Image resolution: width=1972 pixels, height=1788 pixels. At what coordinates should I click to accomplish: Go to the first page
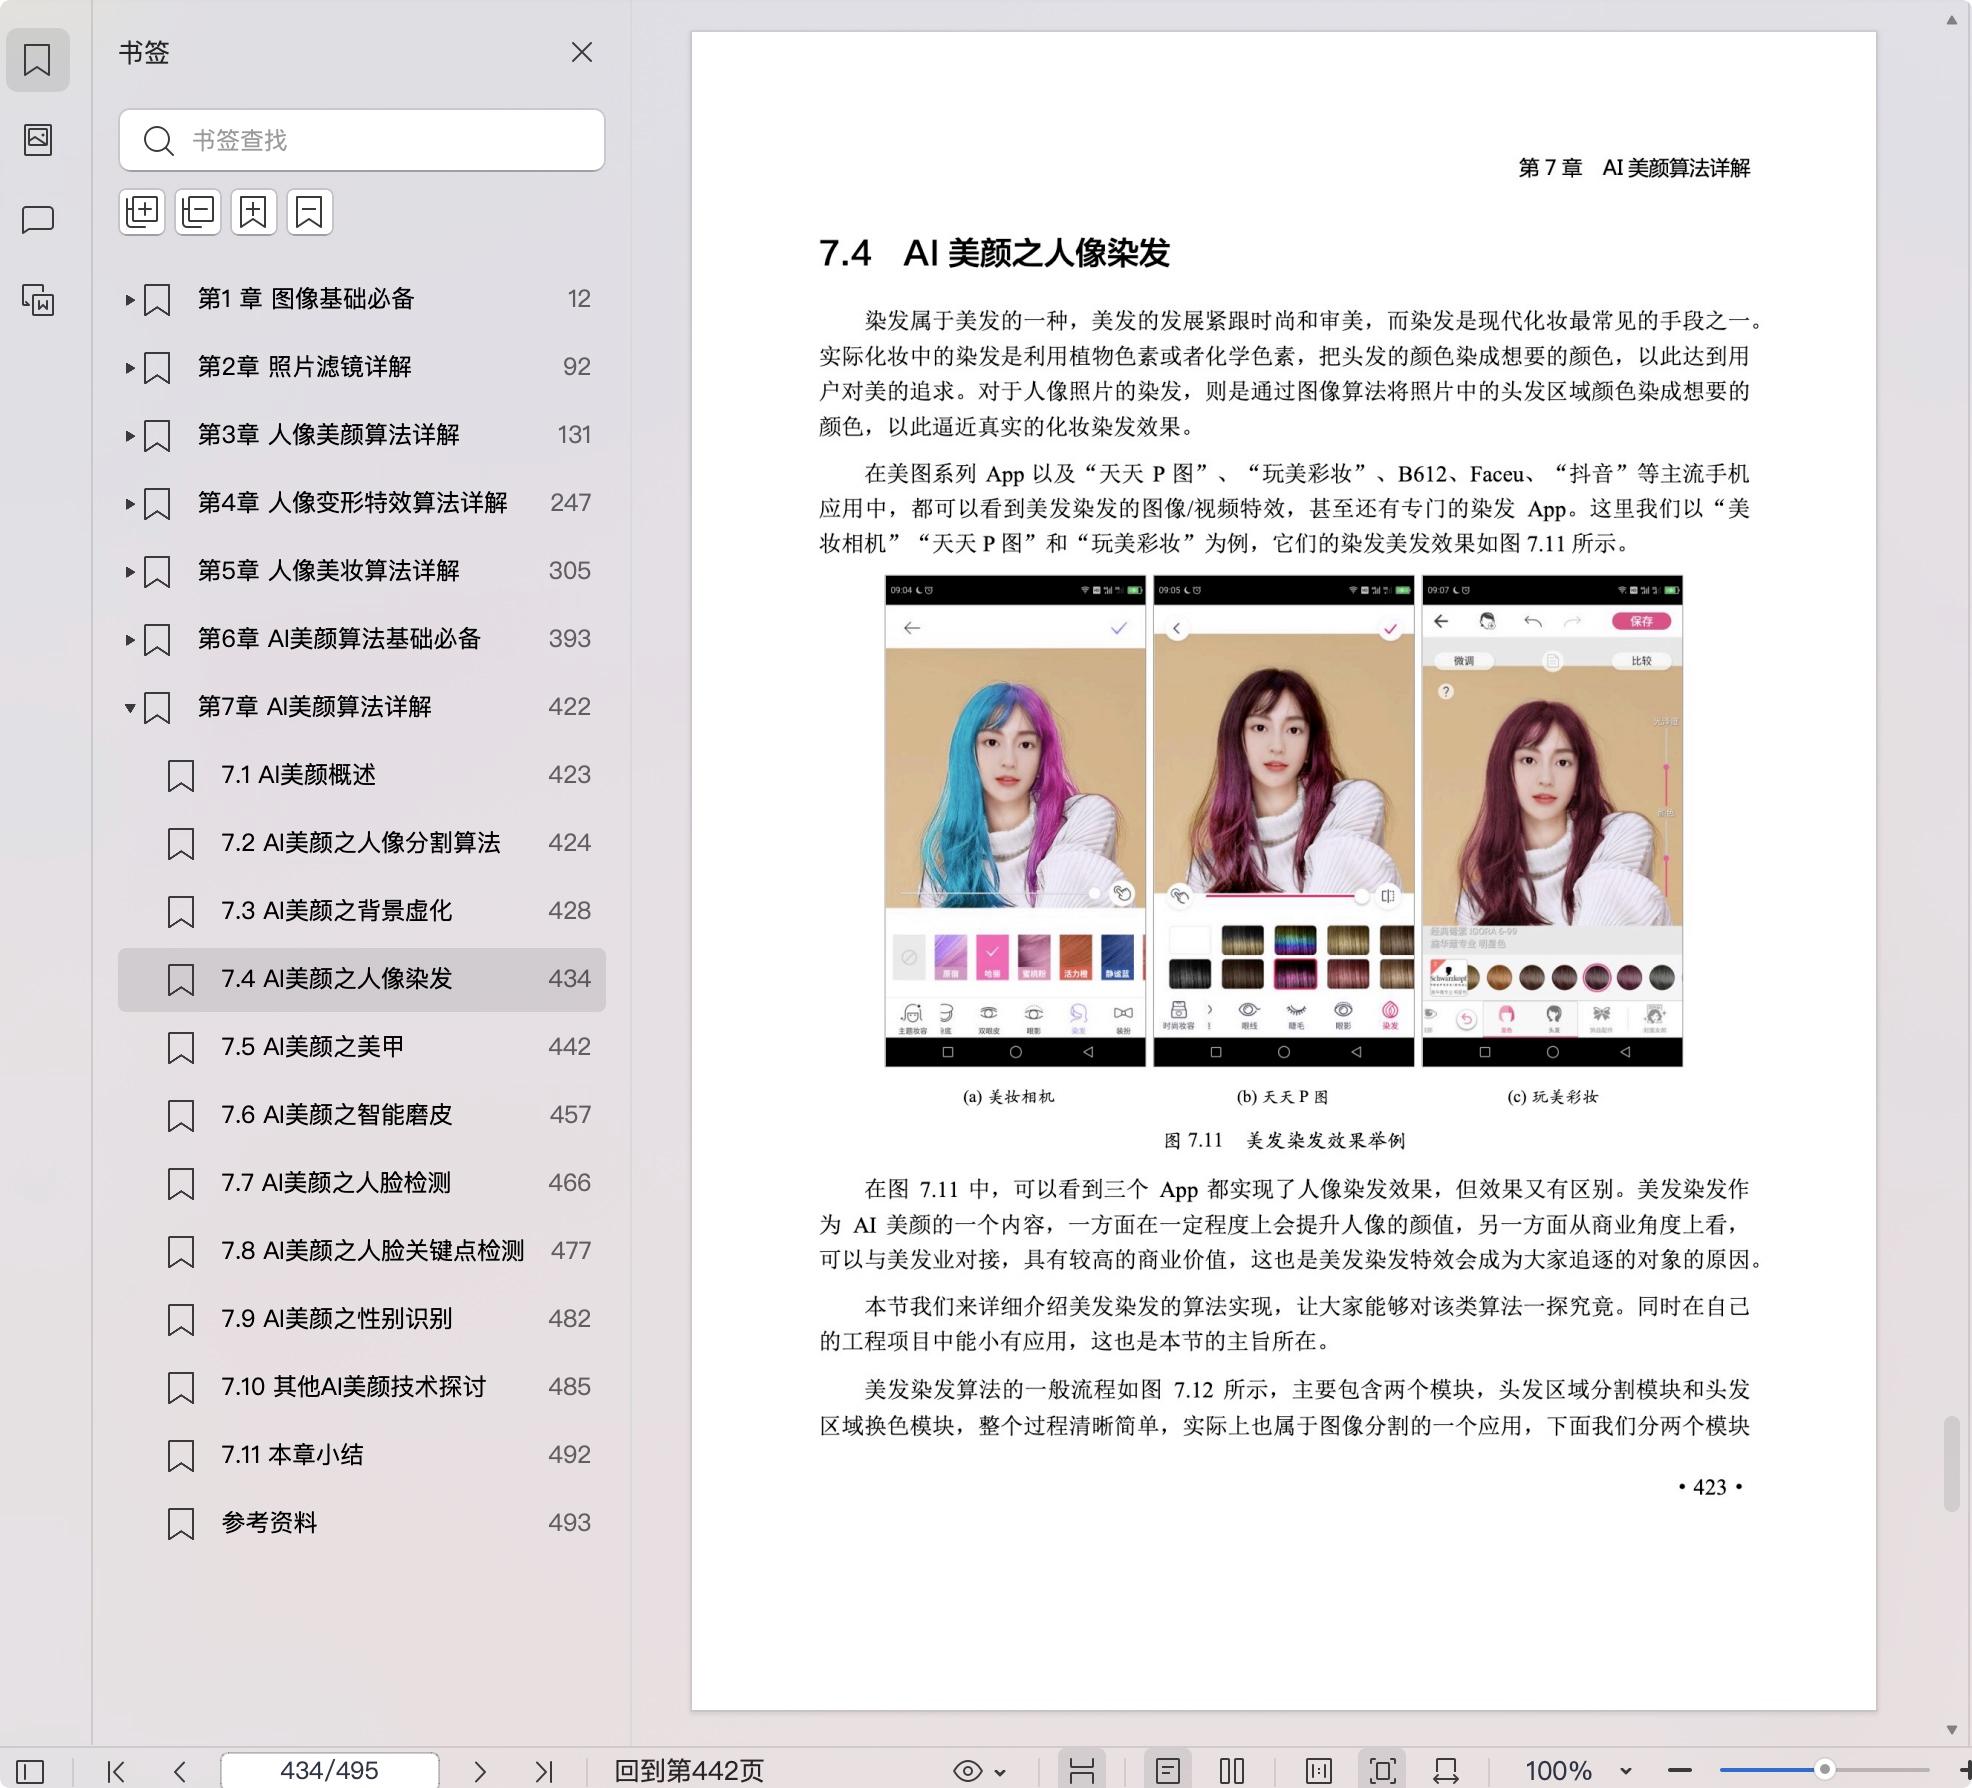tap(116, 1772)
